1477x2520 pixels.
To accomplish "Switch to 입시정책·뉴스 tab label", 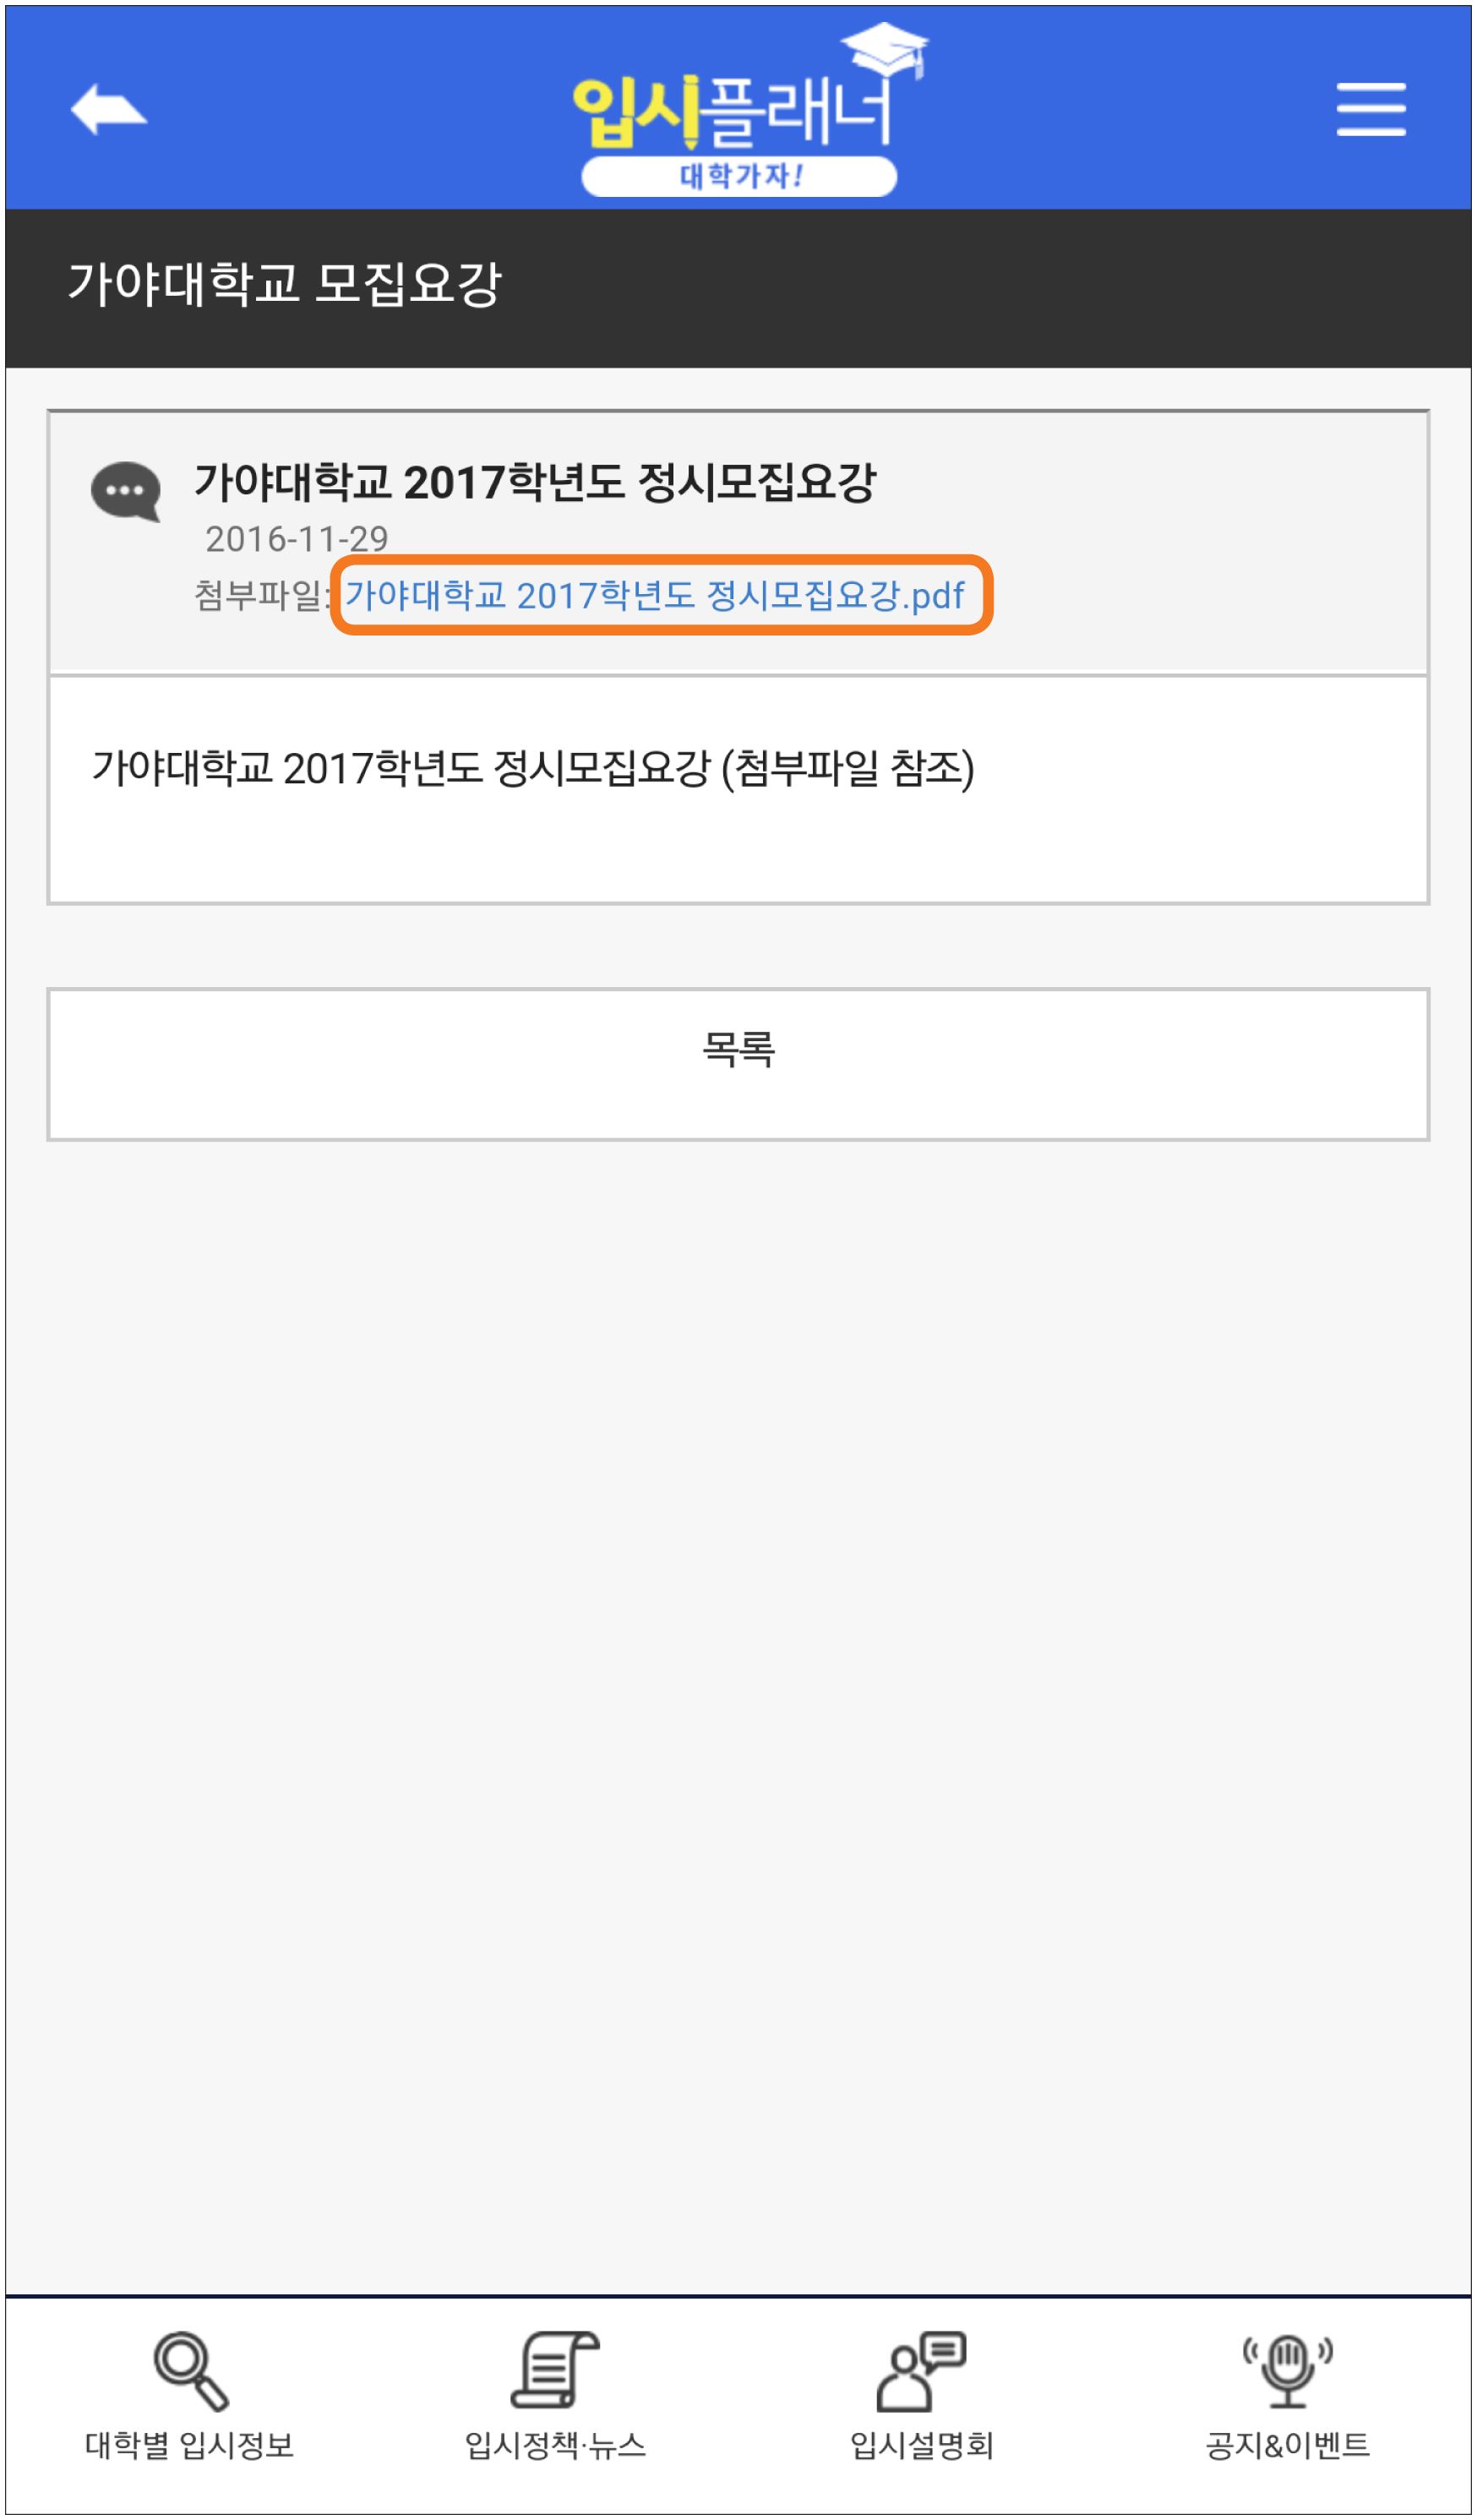I will tap(555, 2445).
